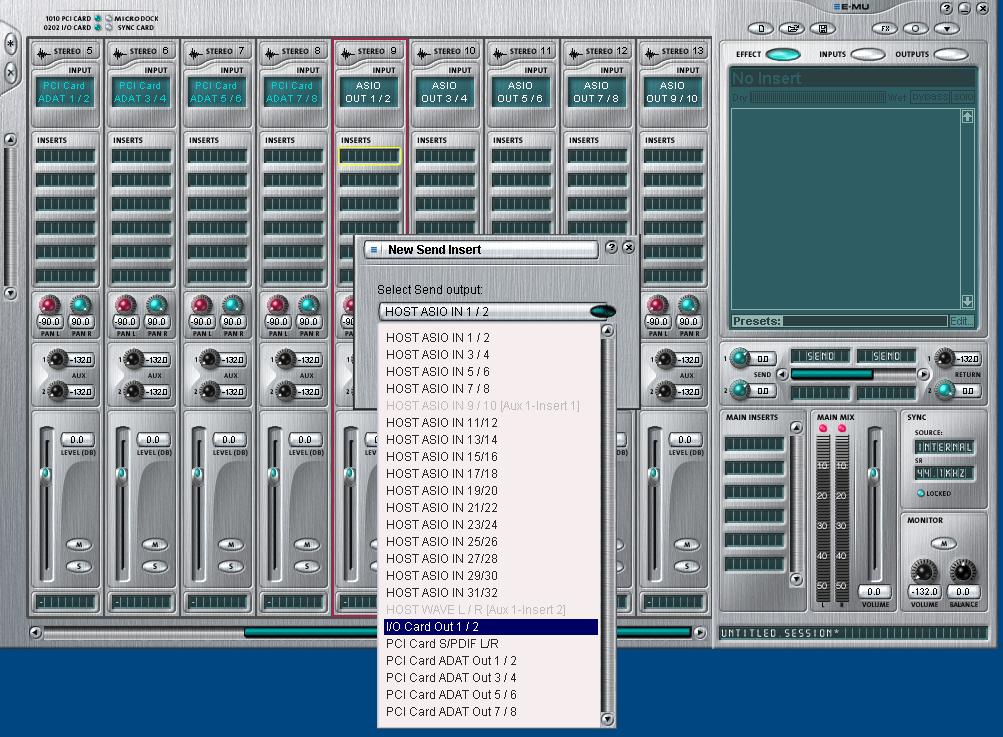Create a new session with the blank-page icon
Screen dimensions: 1003x737
pyautogui.click(x=761, y=29)
